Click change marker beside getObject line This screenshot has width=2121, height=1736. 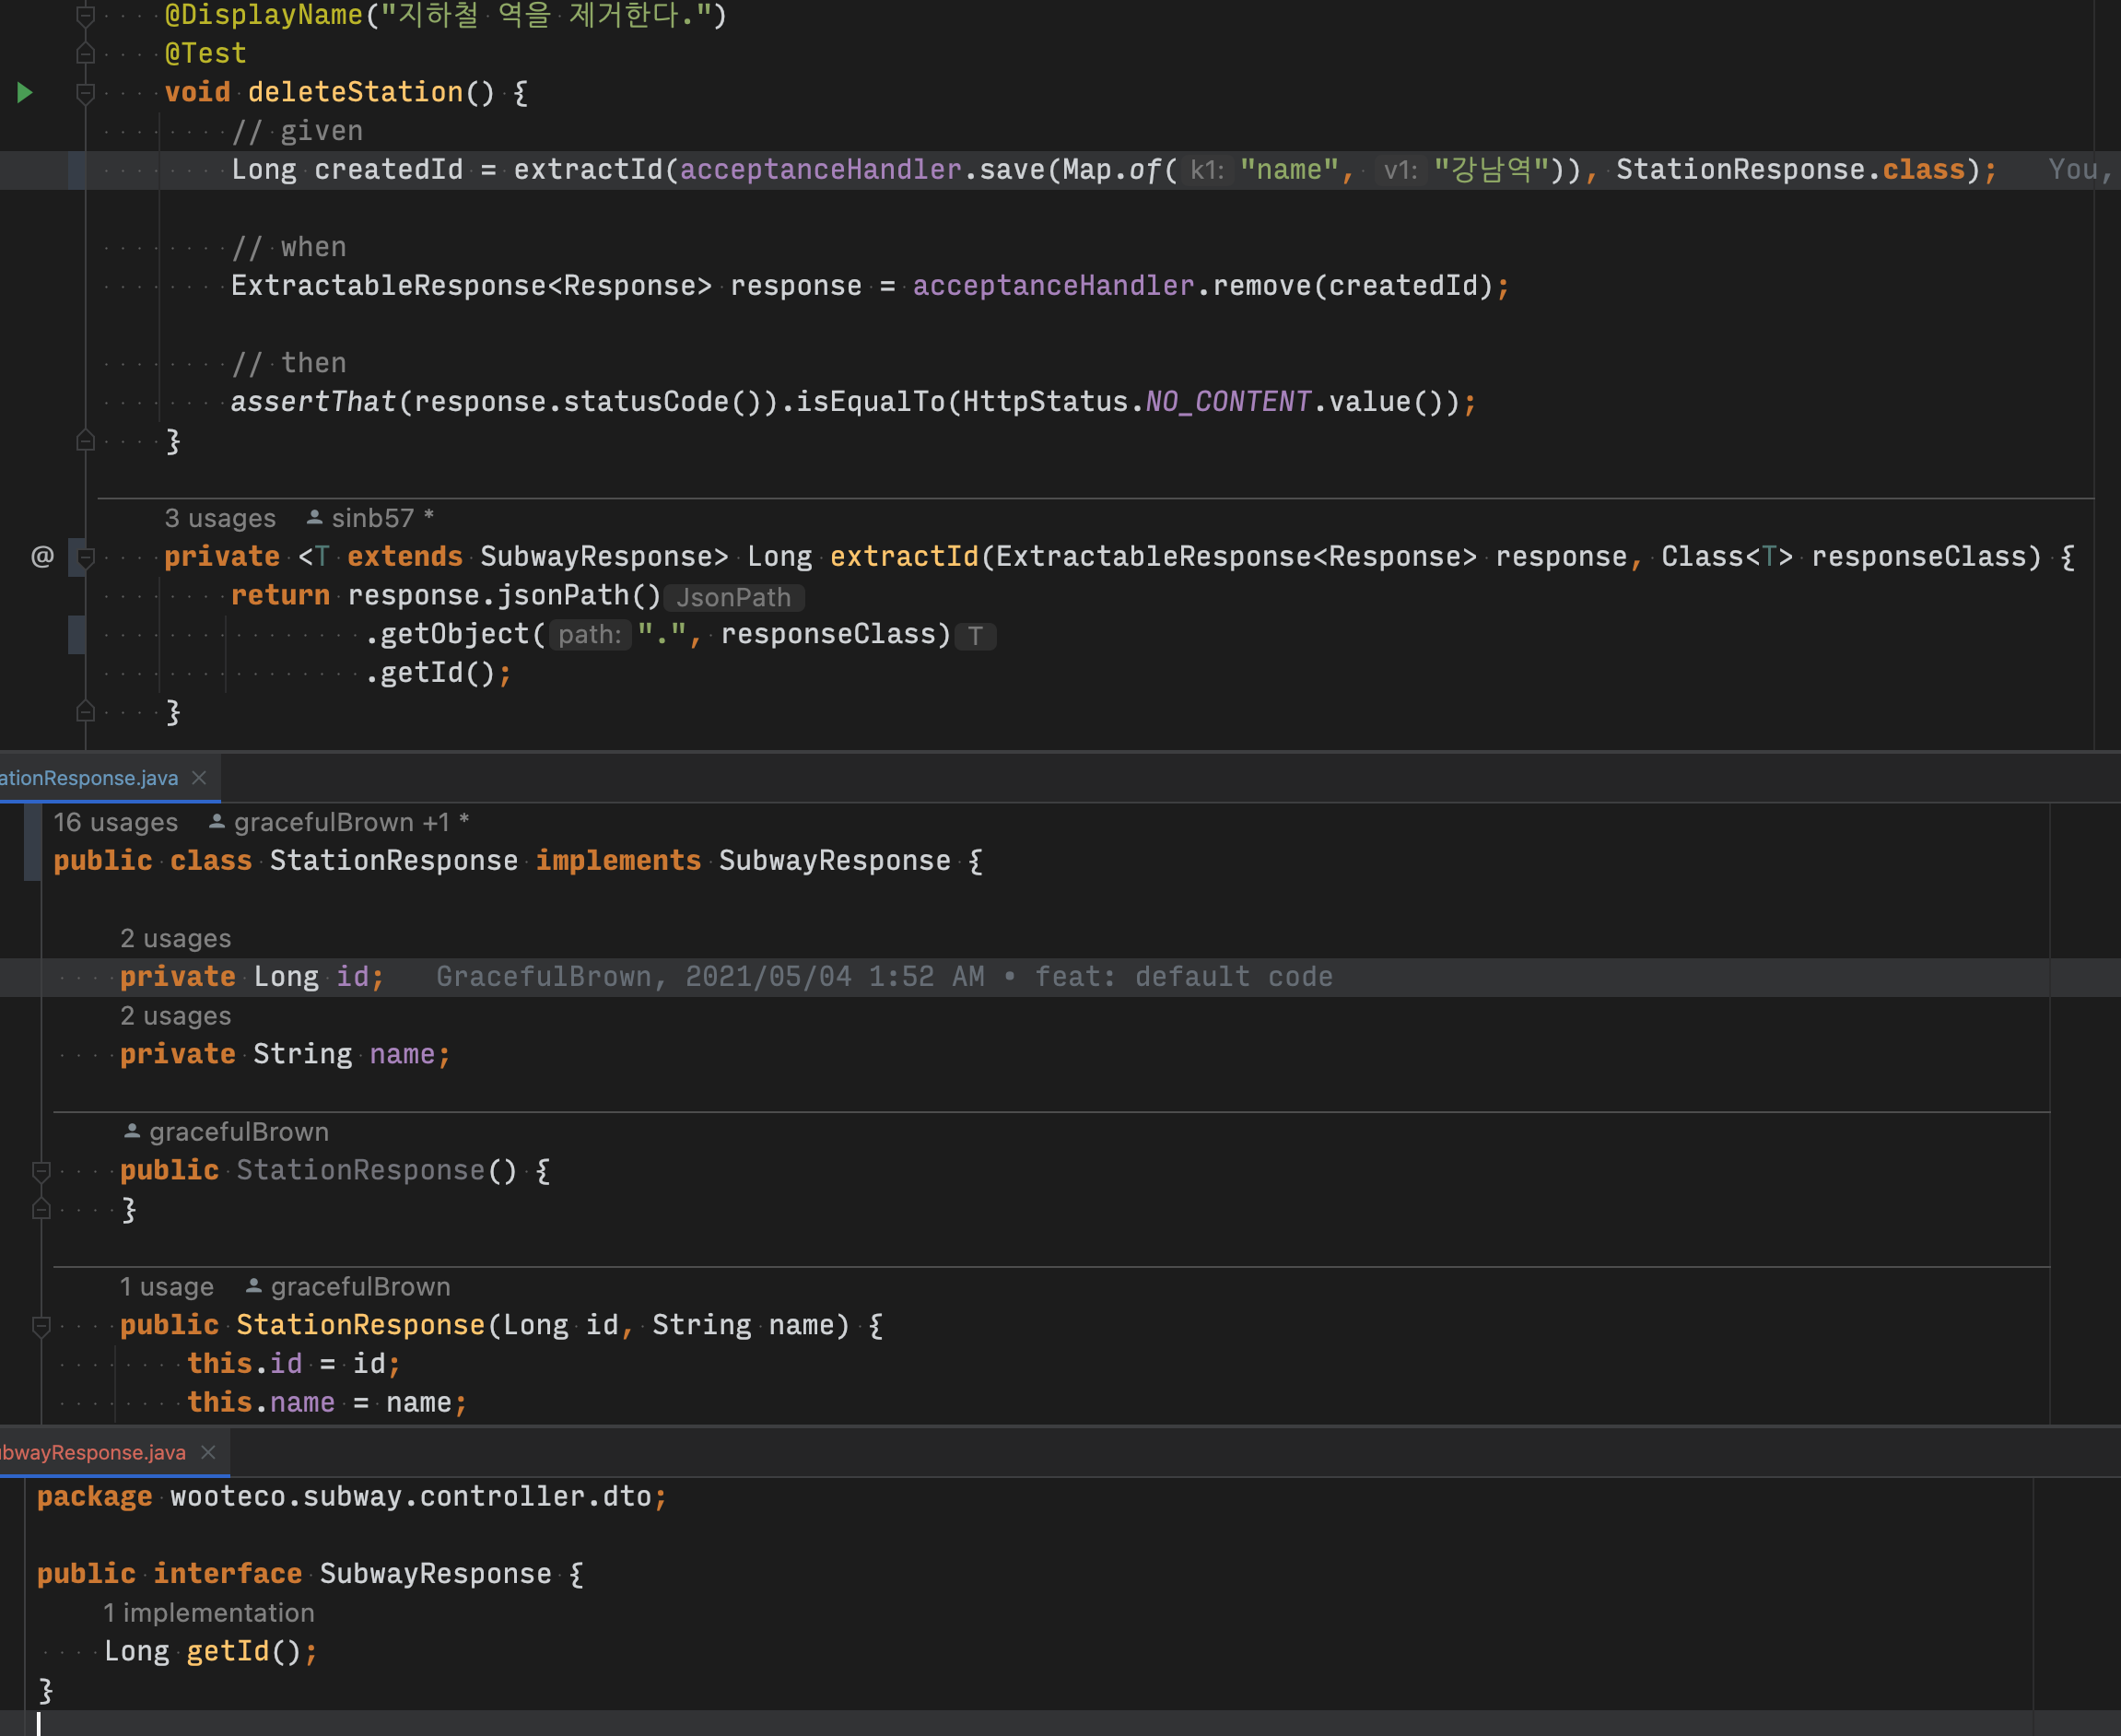[x=76, y=635]
